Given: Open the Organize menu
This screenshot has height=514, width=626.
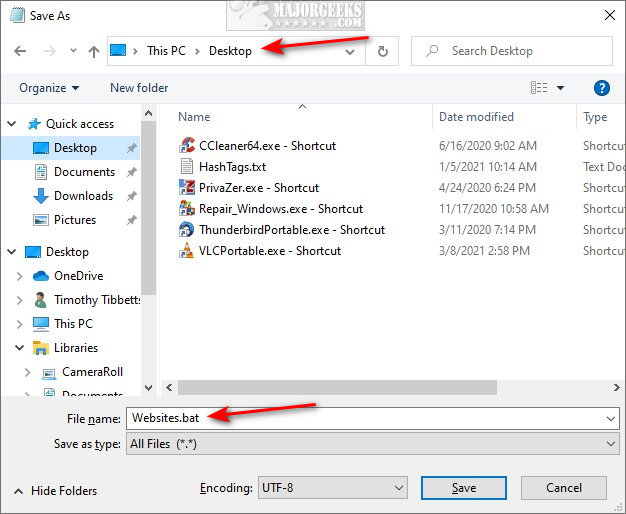Looking at the screenshot, I should (48, 88).
